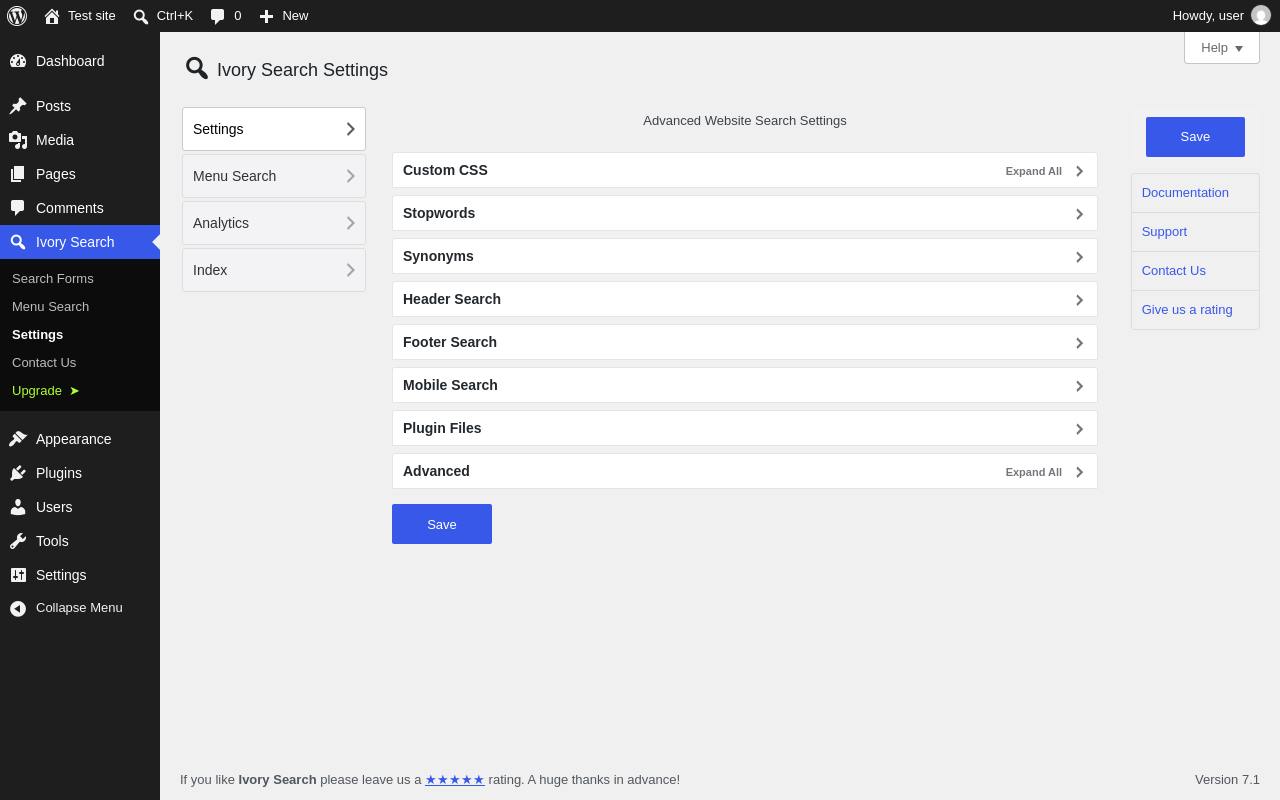This screenshot has height=800, width=1280.
Task: Click the Give us a rating link
Action: [x=1187, y=310]
